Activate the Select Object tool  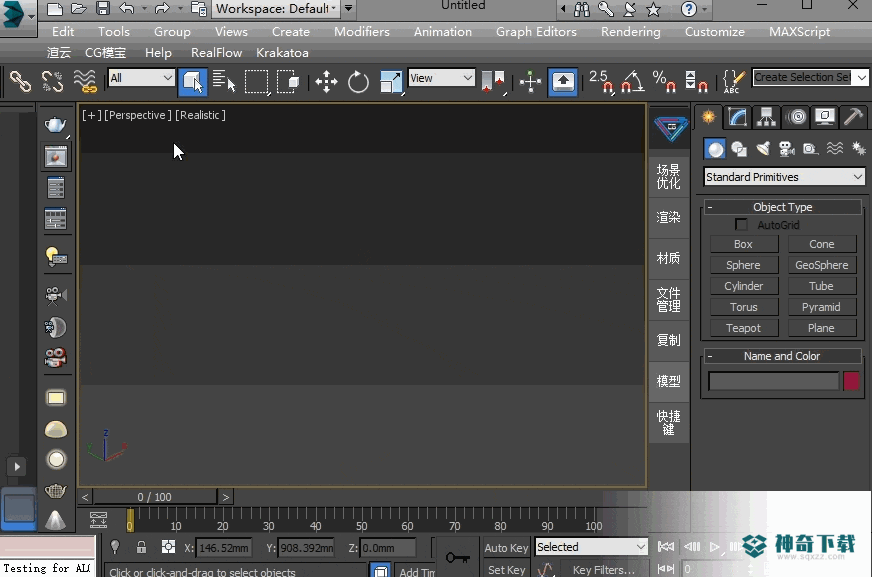pyautogui.click(x=192, y=82)
